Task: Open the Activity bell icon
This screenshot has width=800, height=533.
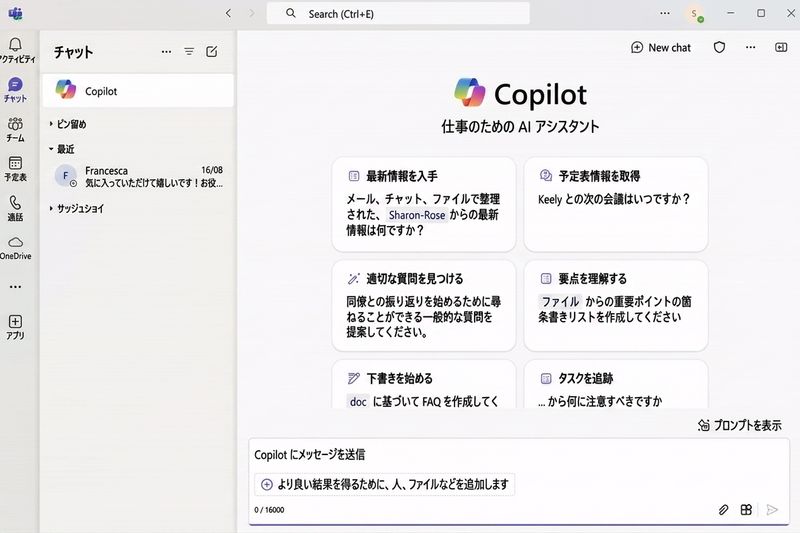Action: tap(15, 45)
